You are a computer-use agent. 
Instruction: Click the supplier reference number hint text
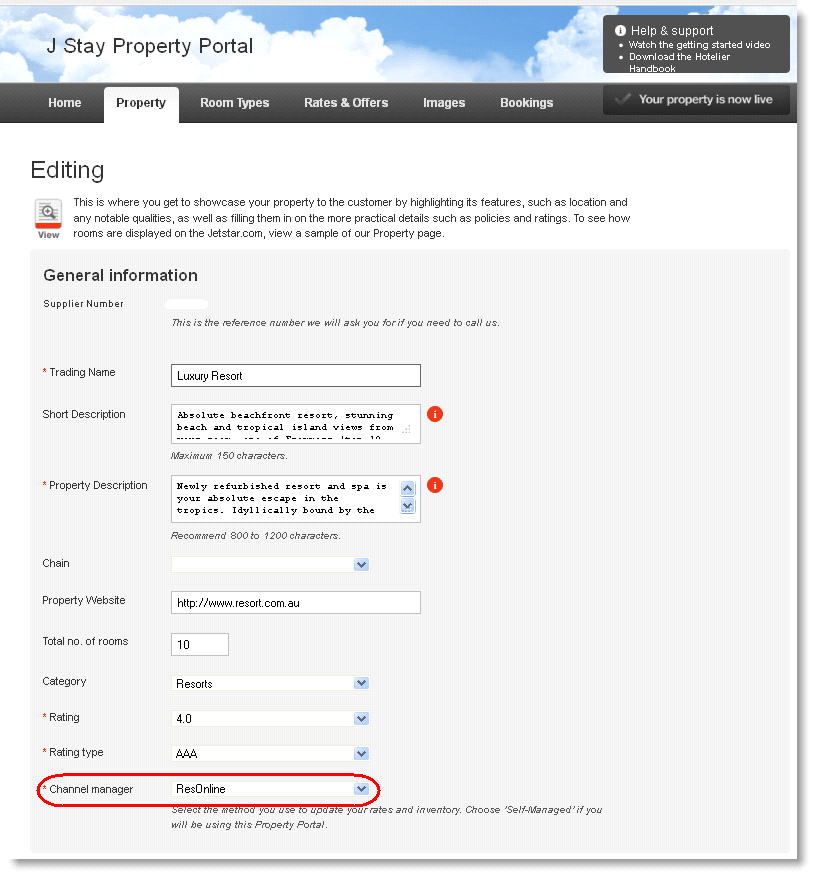[335, 323]
